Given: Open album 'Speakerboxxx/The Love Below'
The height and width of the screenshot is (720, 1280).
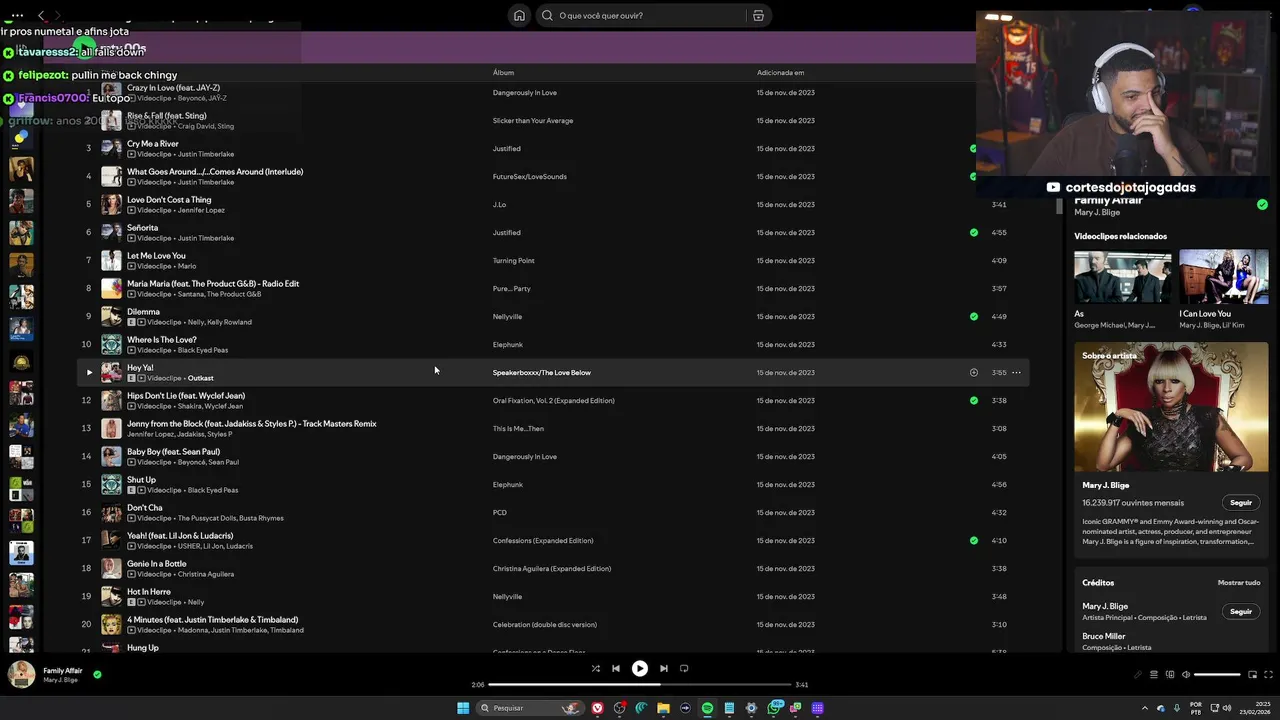Looking at the screenshot, I should tap(541, 372).
